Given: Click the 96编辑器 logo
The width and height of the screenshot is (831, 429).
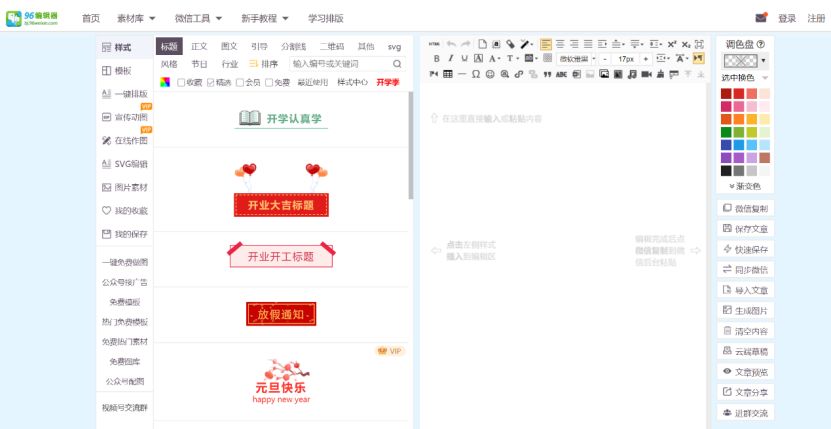Looking at the screenshot, I should [x=32, y=18].
